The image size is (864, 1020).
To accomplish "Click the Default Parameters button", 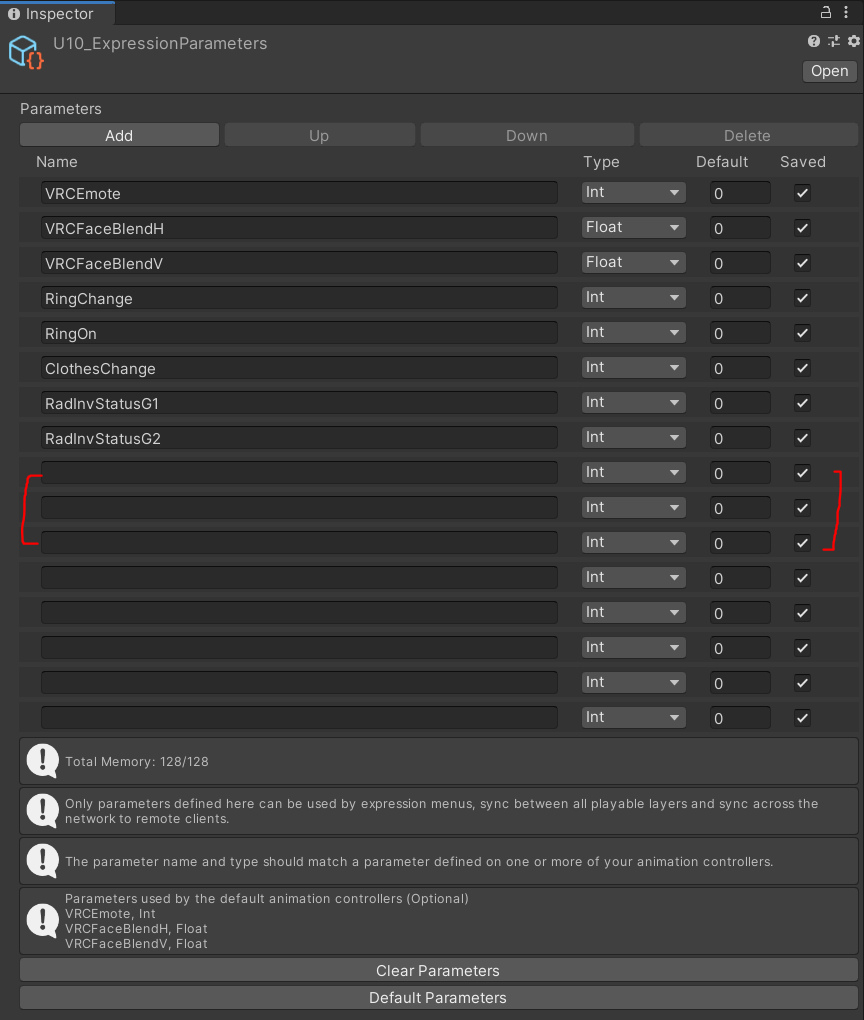I will 439,997.
